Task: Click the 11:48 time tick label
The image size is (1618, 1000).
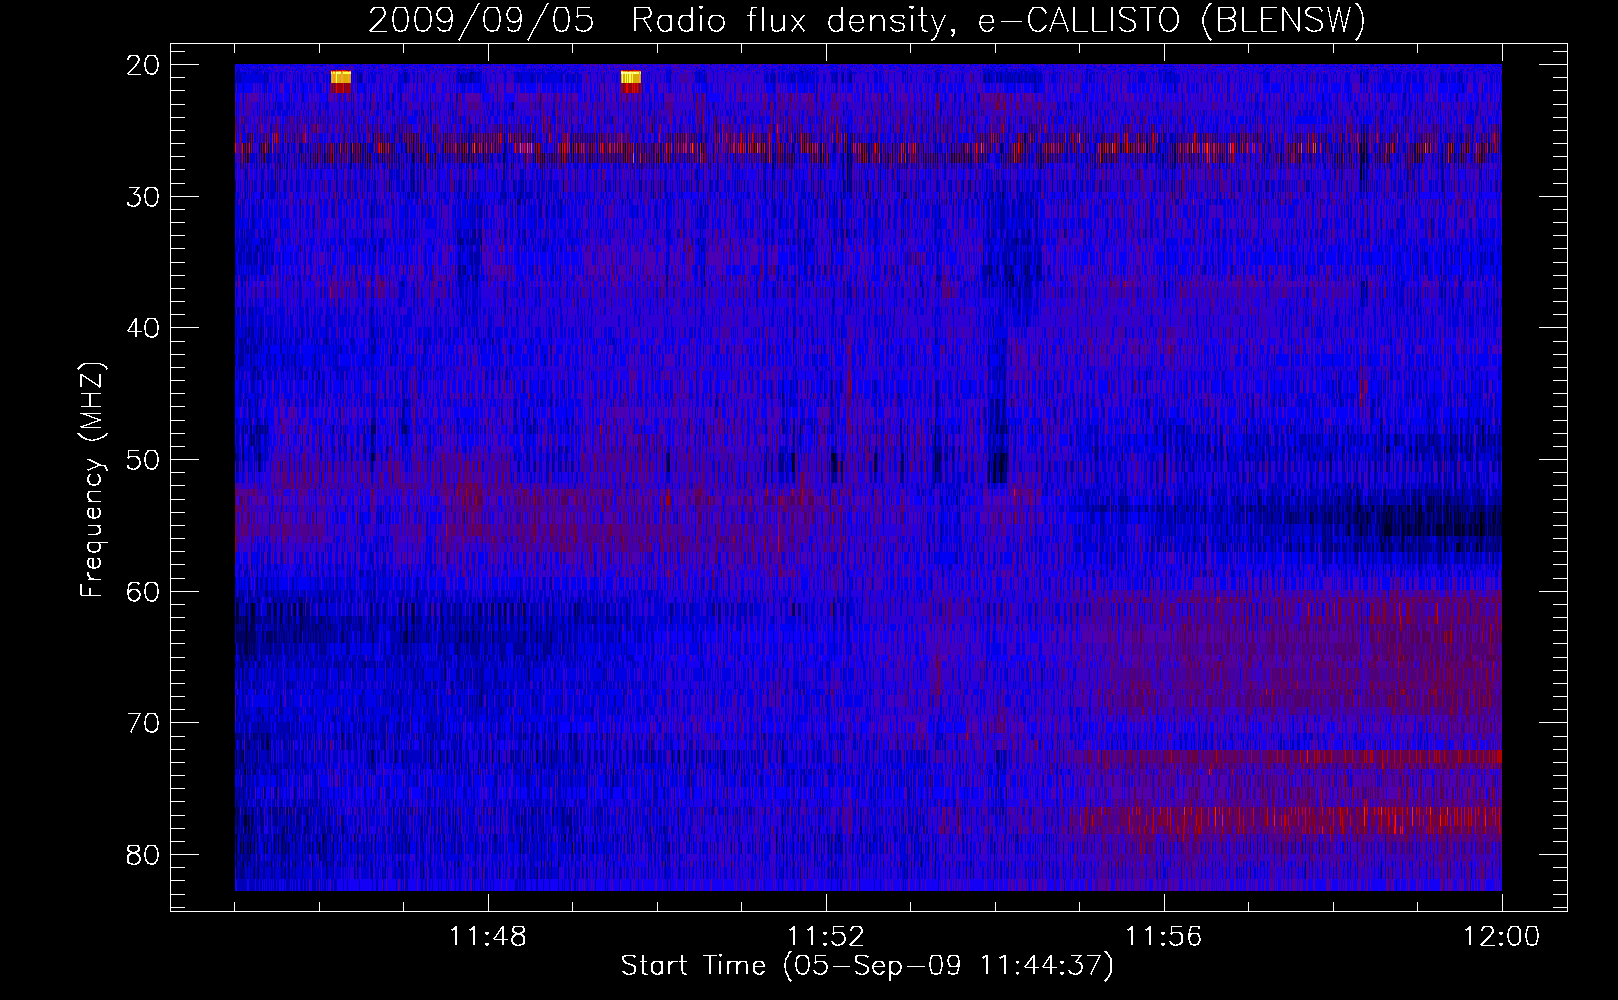Action: pyautogui.click(x=488, y=937)
